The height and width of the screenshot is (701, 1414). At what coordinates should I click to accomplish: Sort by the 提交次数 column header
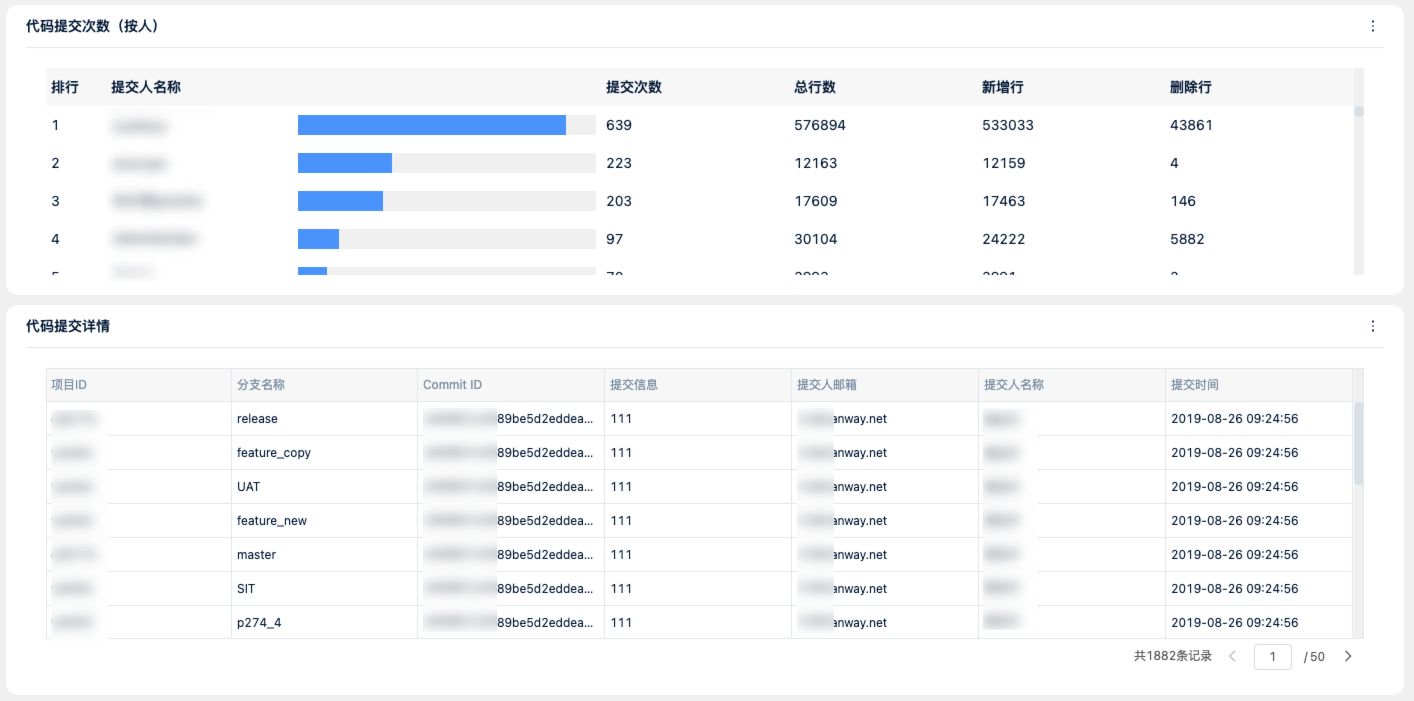[634, 87]
